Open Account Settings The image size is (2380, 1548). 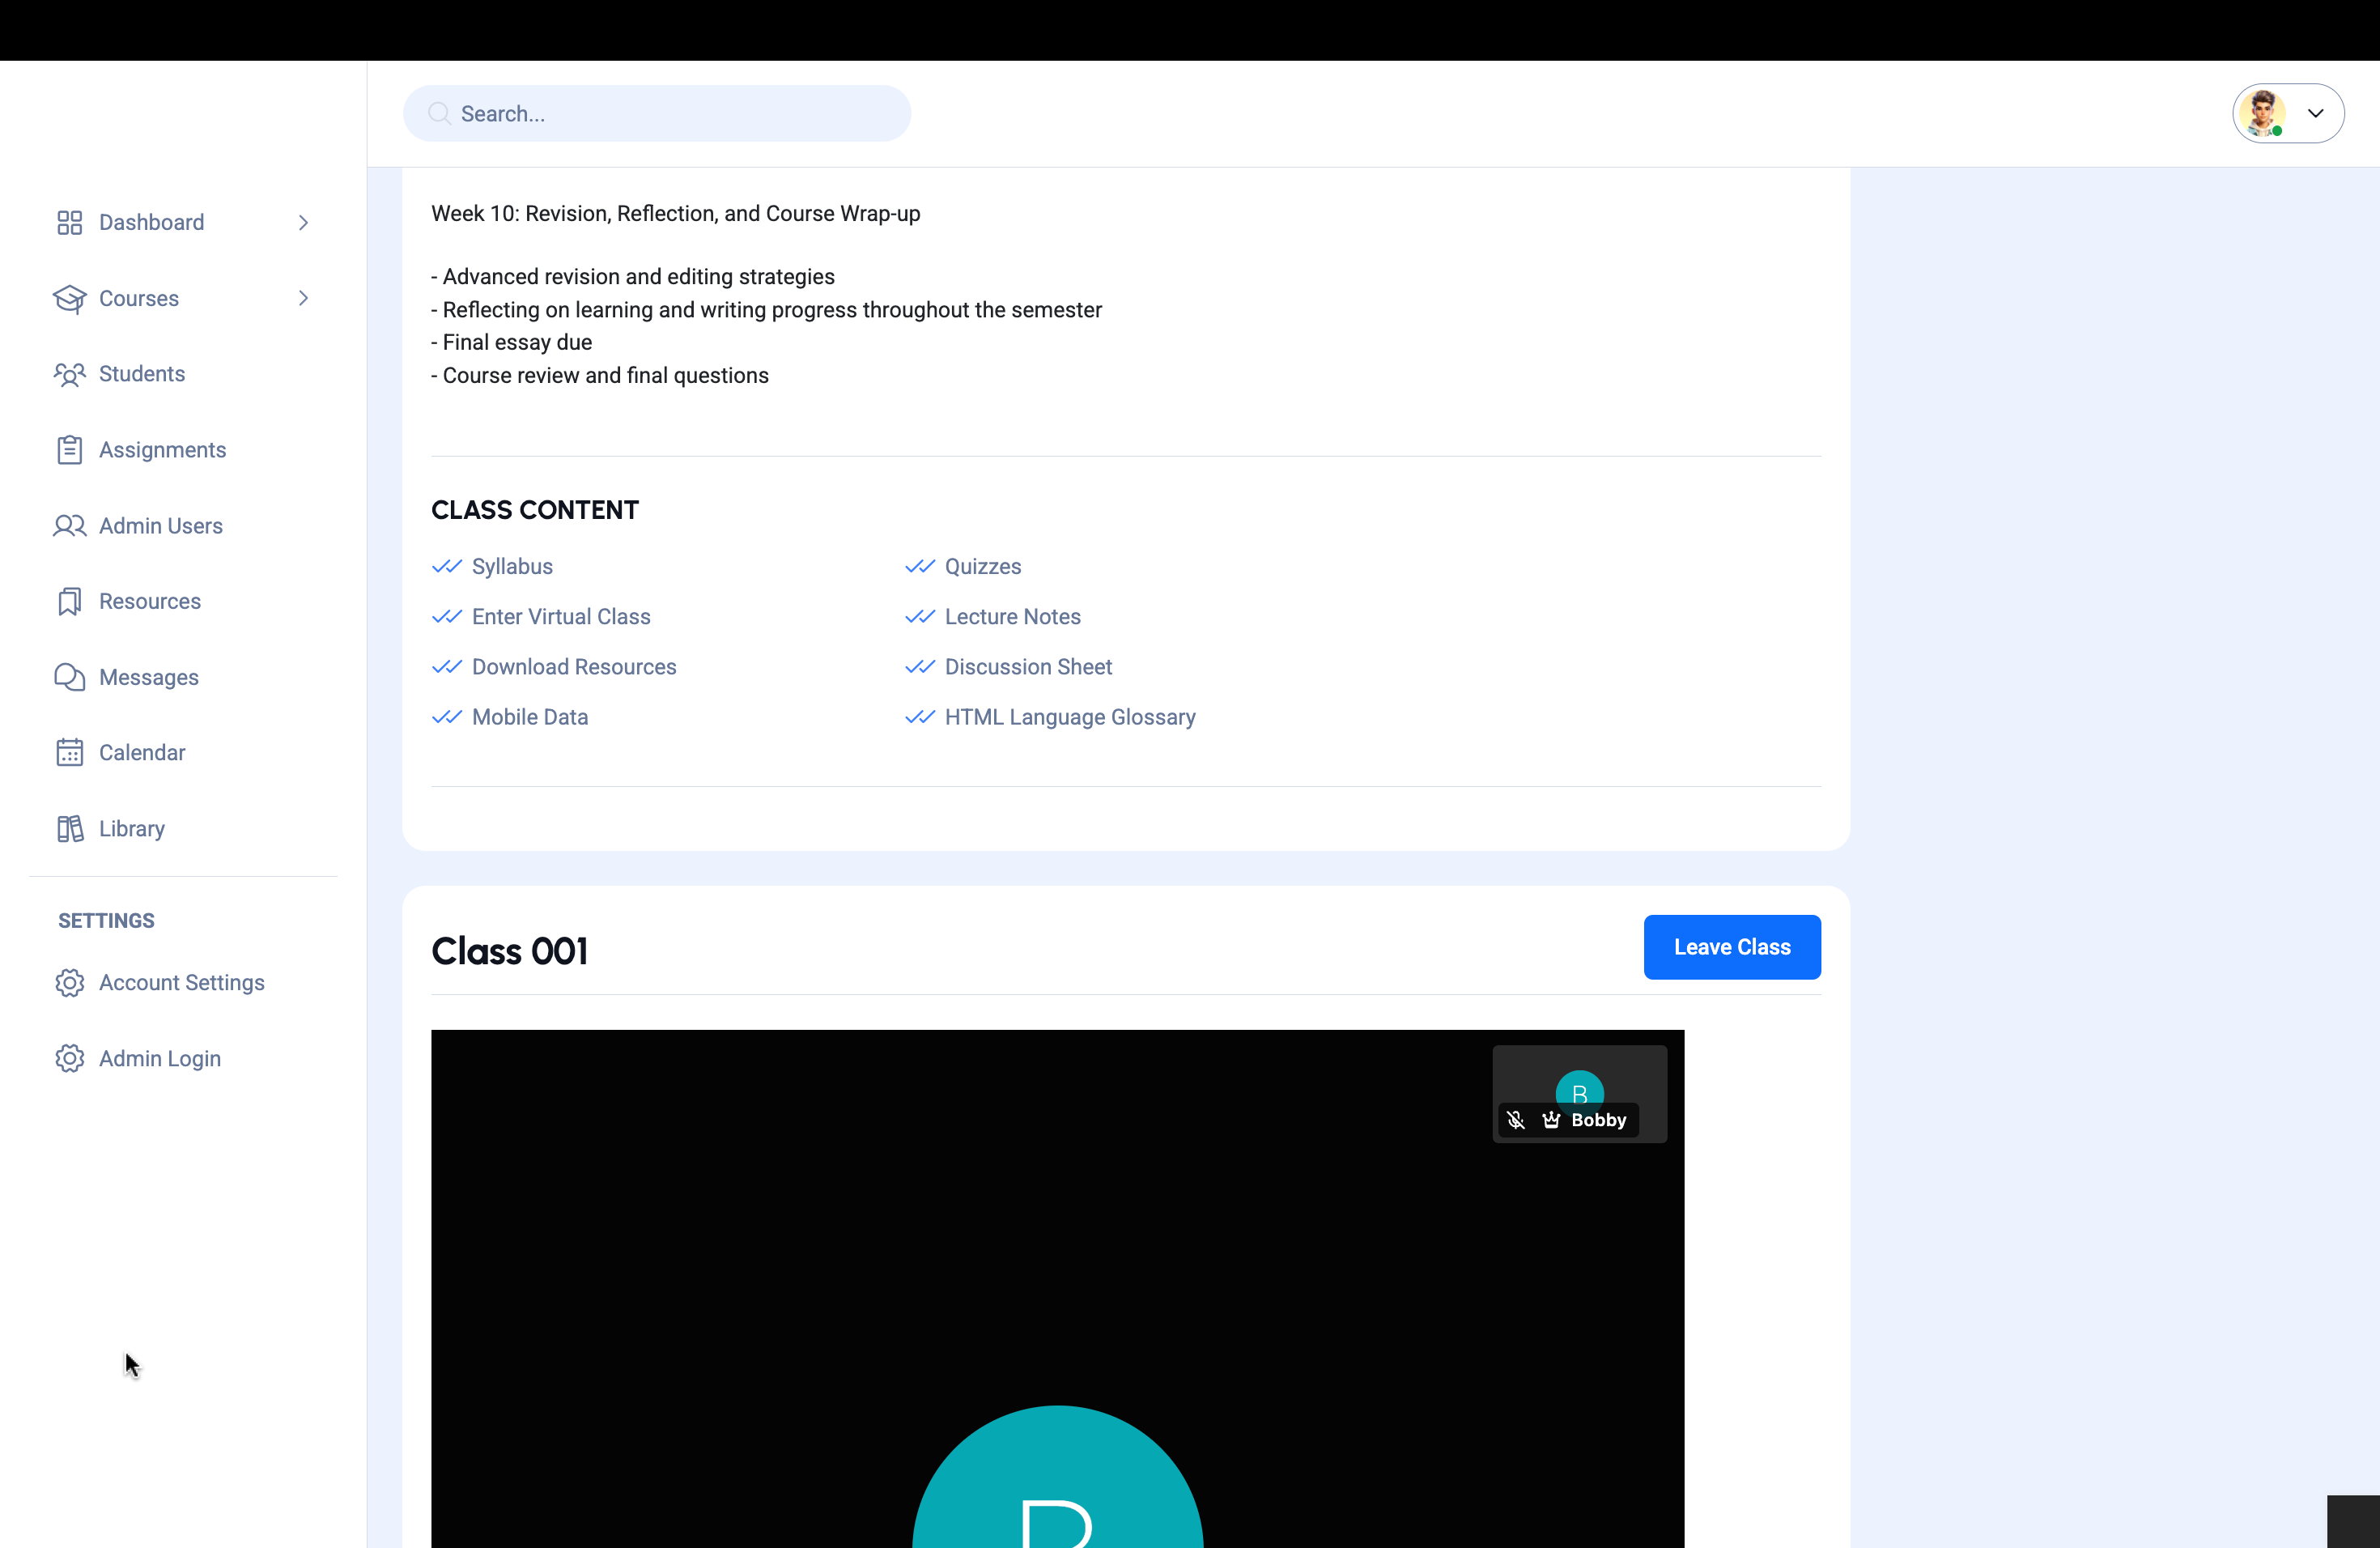pos(183,983)
